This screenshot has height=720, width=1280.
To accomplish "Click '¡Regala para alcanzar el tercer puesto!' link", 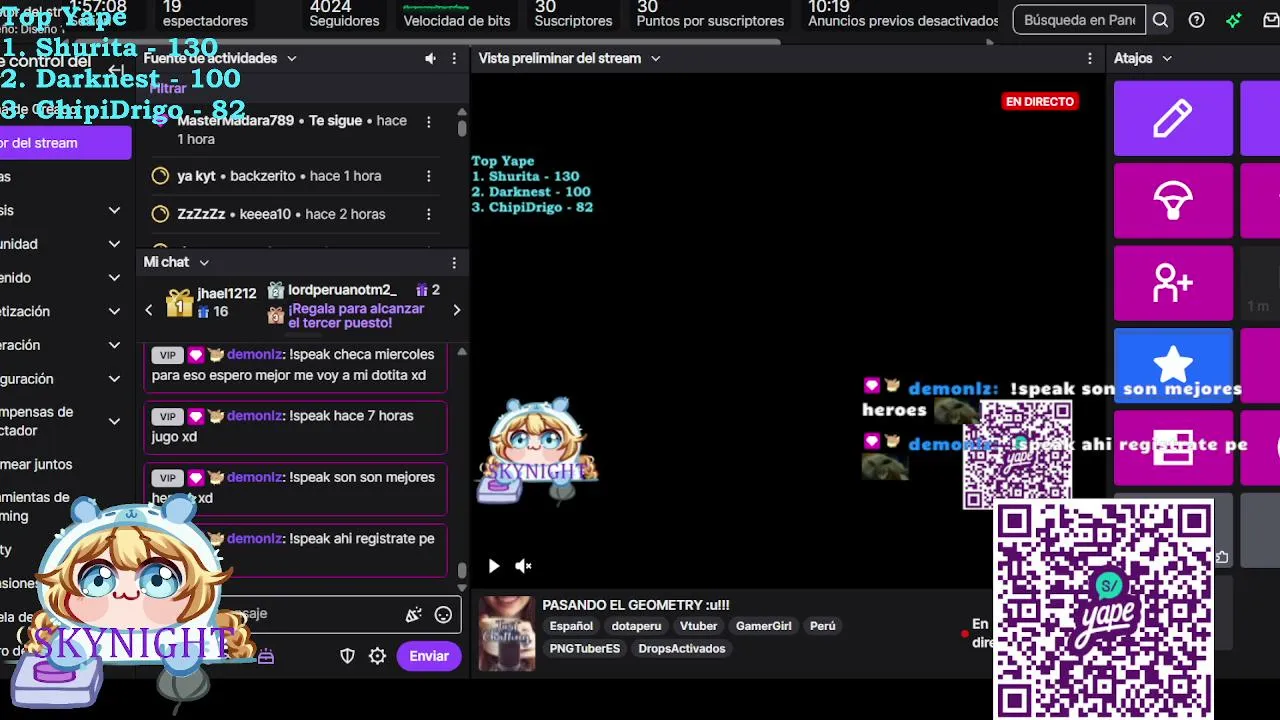I will coord(356,316).
